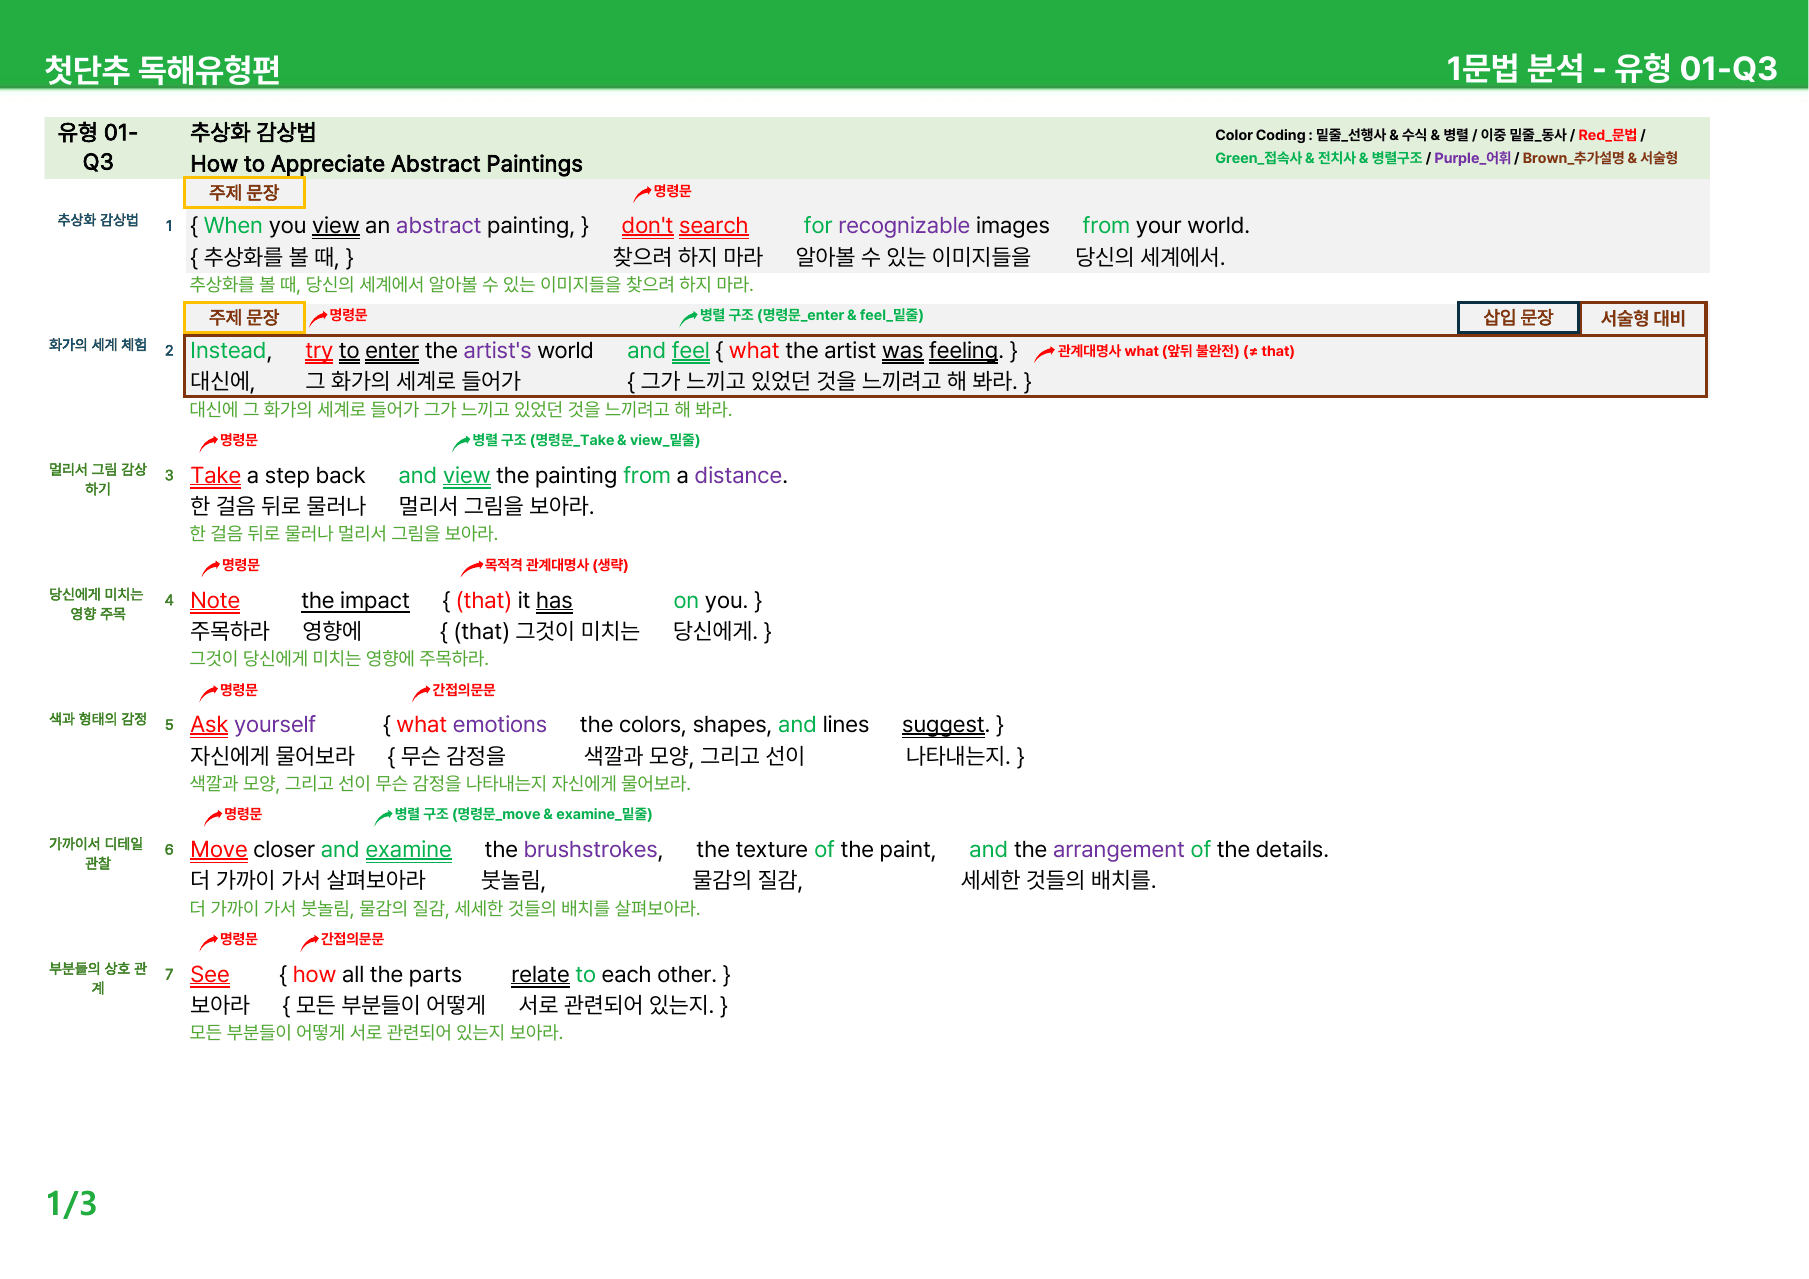Click the "삽입 문장" box
This screenshot has height=1279, width=1809.
coord(1518,318)
